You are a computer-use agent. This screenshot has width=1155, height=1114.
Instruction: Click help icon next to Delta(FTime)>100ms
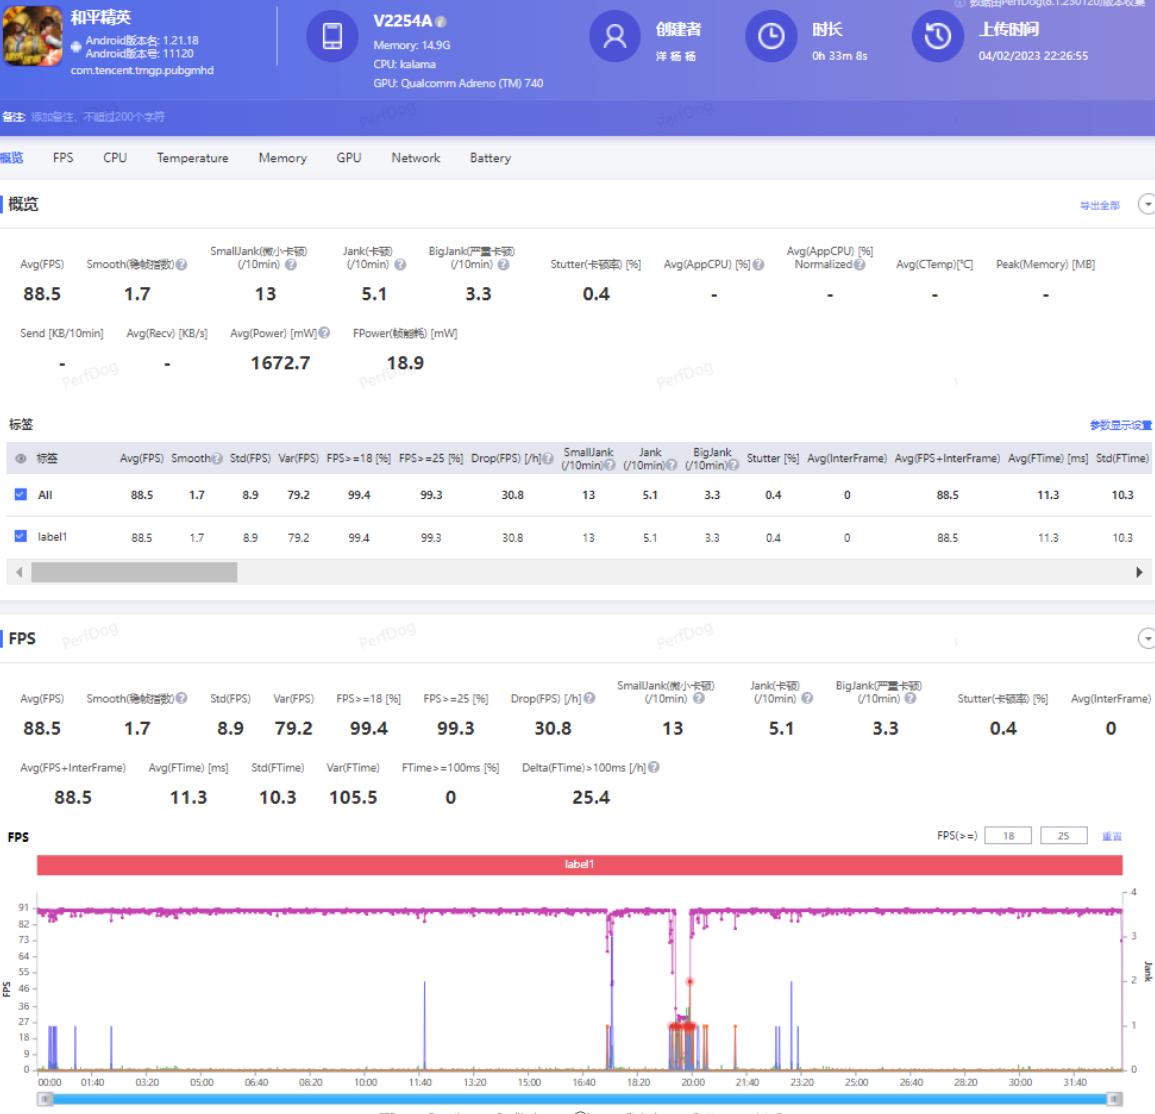tap(654, 768)
